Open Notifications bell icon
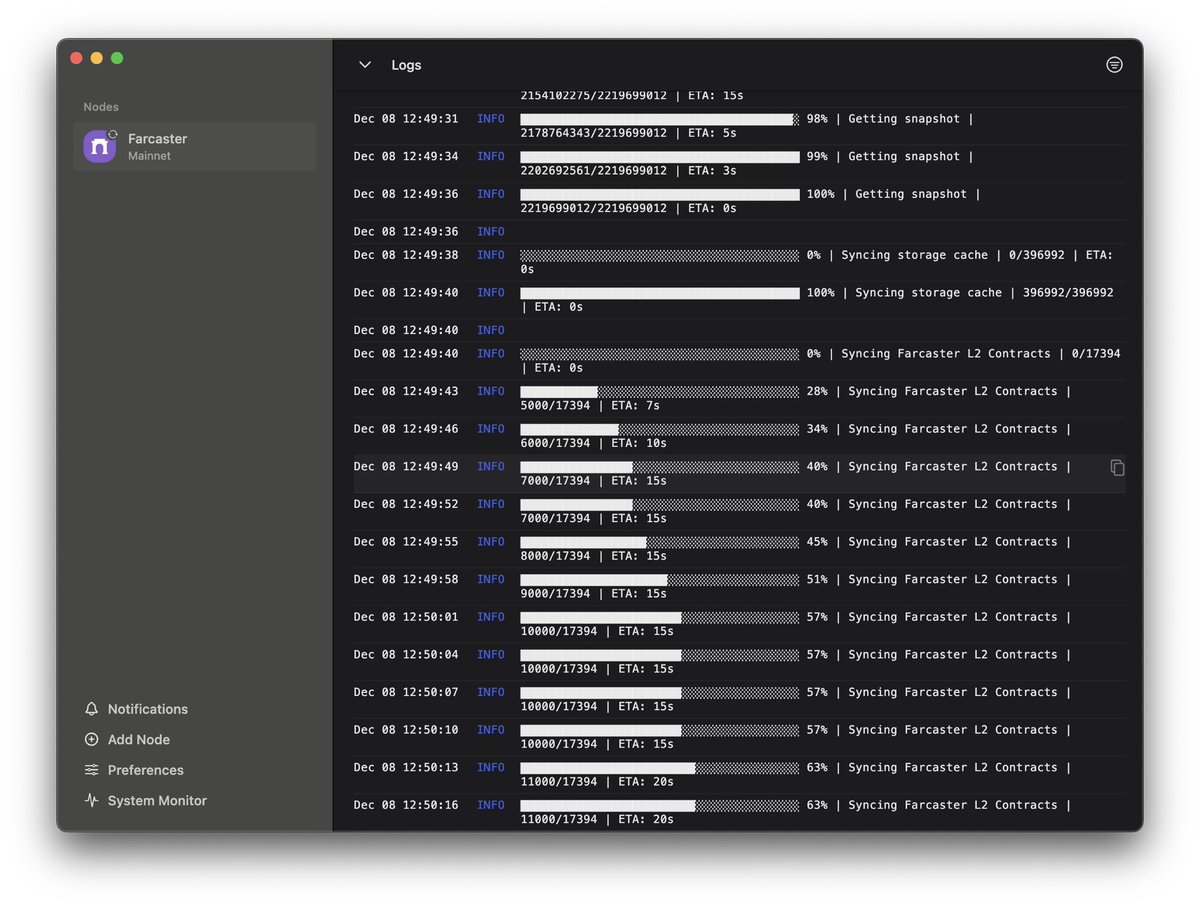This screenshot has height=907, width=1200. 92,709
